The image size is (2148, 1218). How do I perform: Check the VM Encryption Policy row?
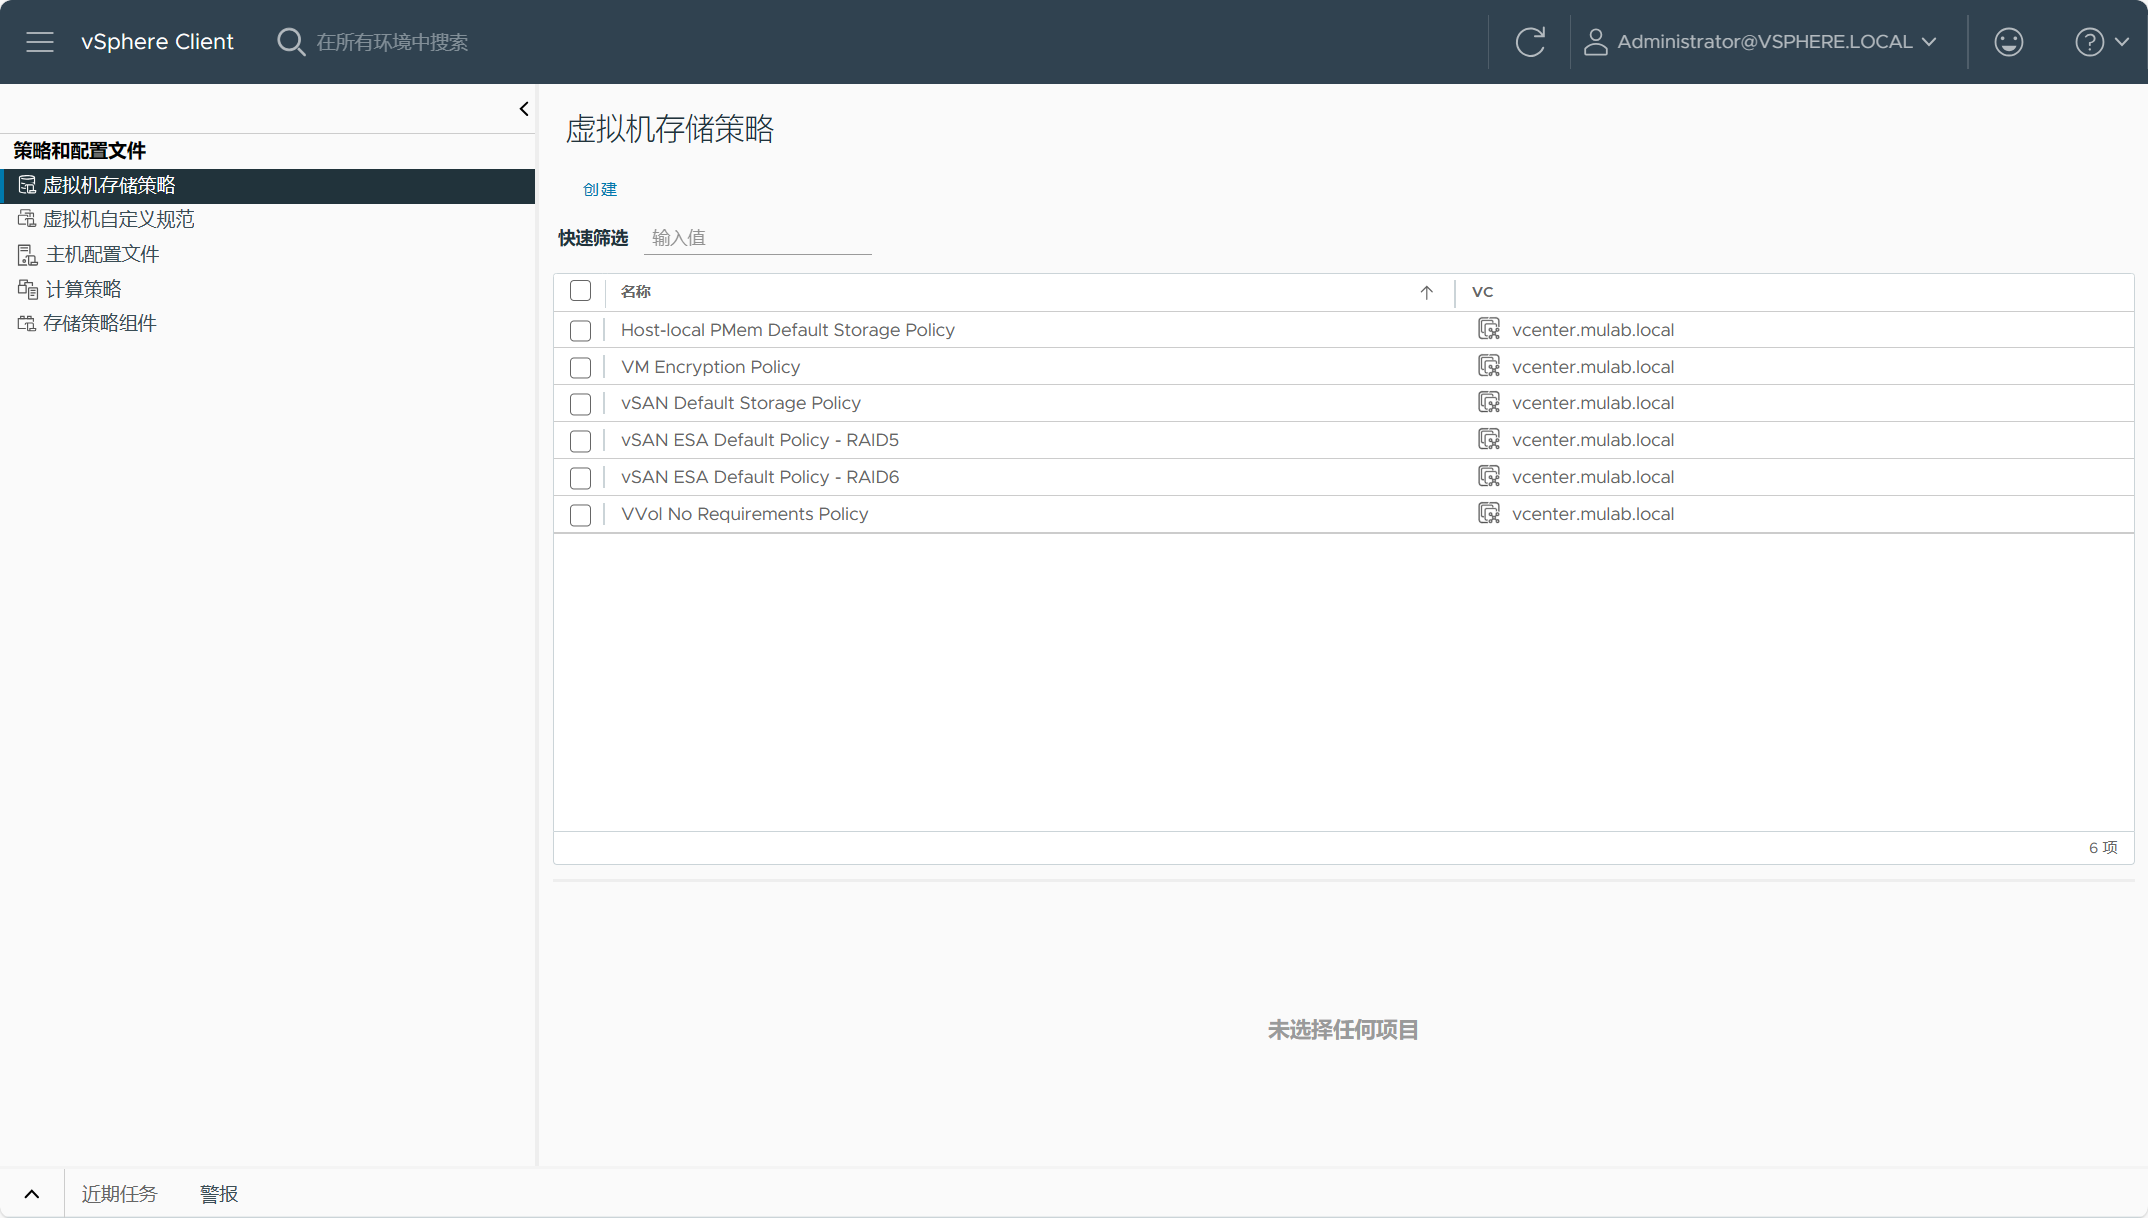(580, 367)
